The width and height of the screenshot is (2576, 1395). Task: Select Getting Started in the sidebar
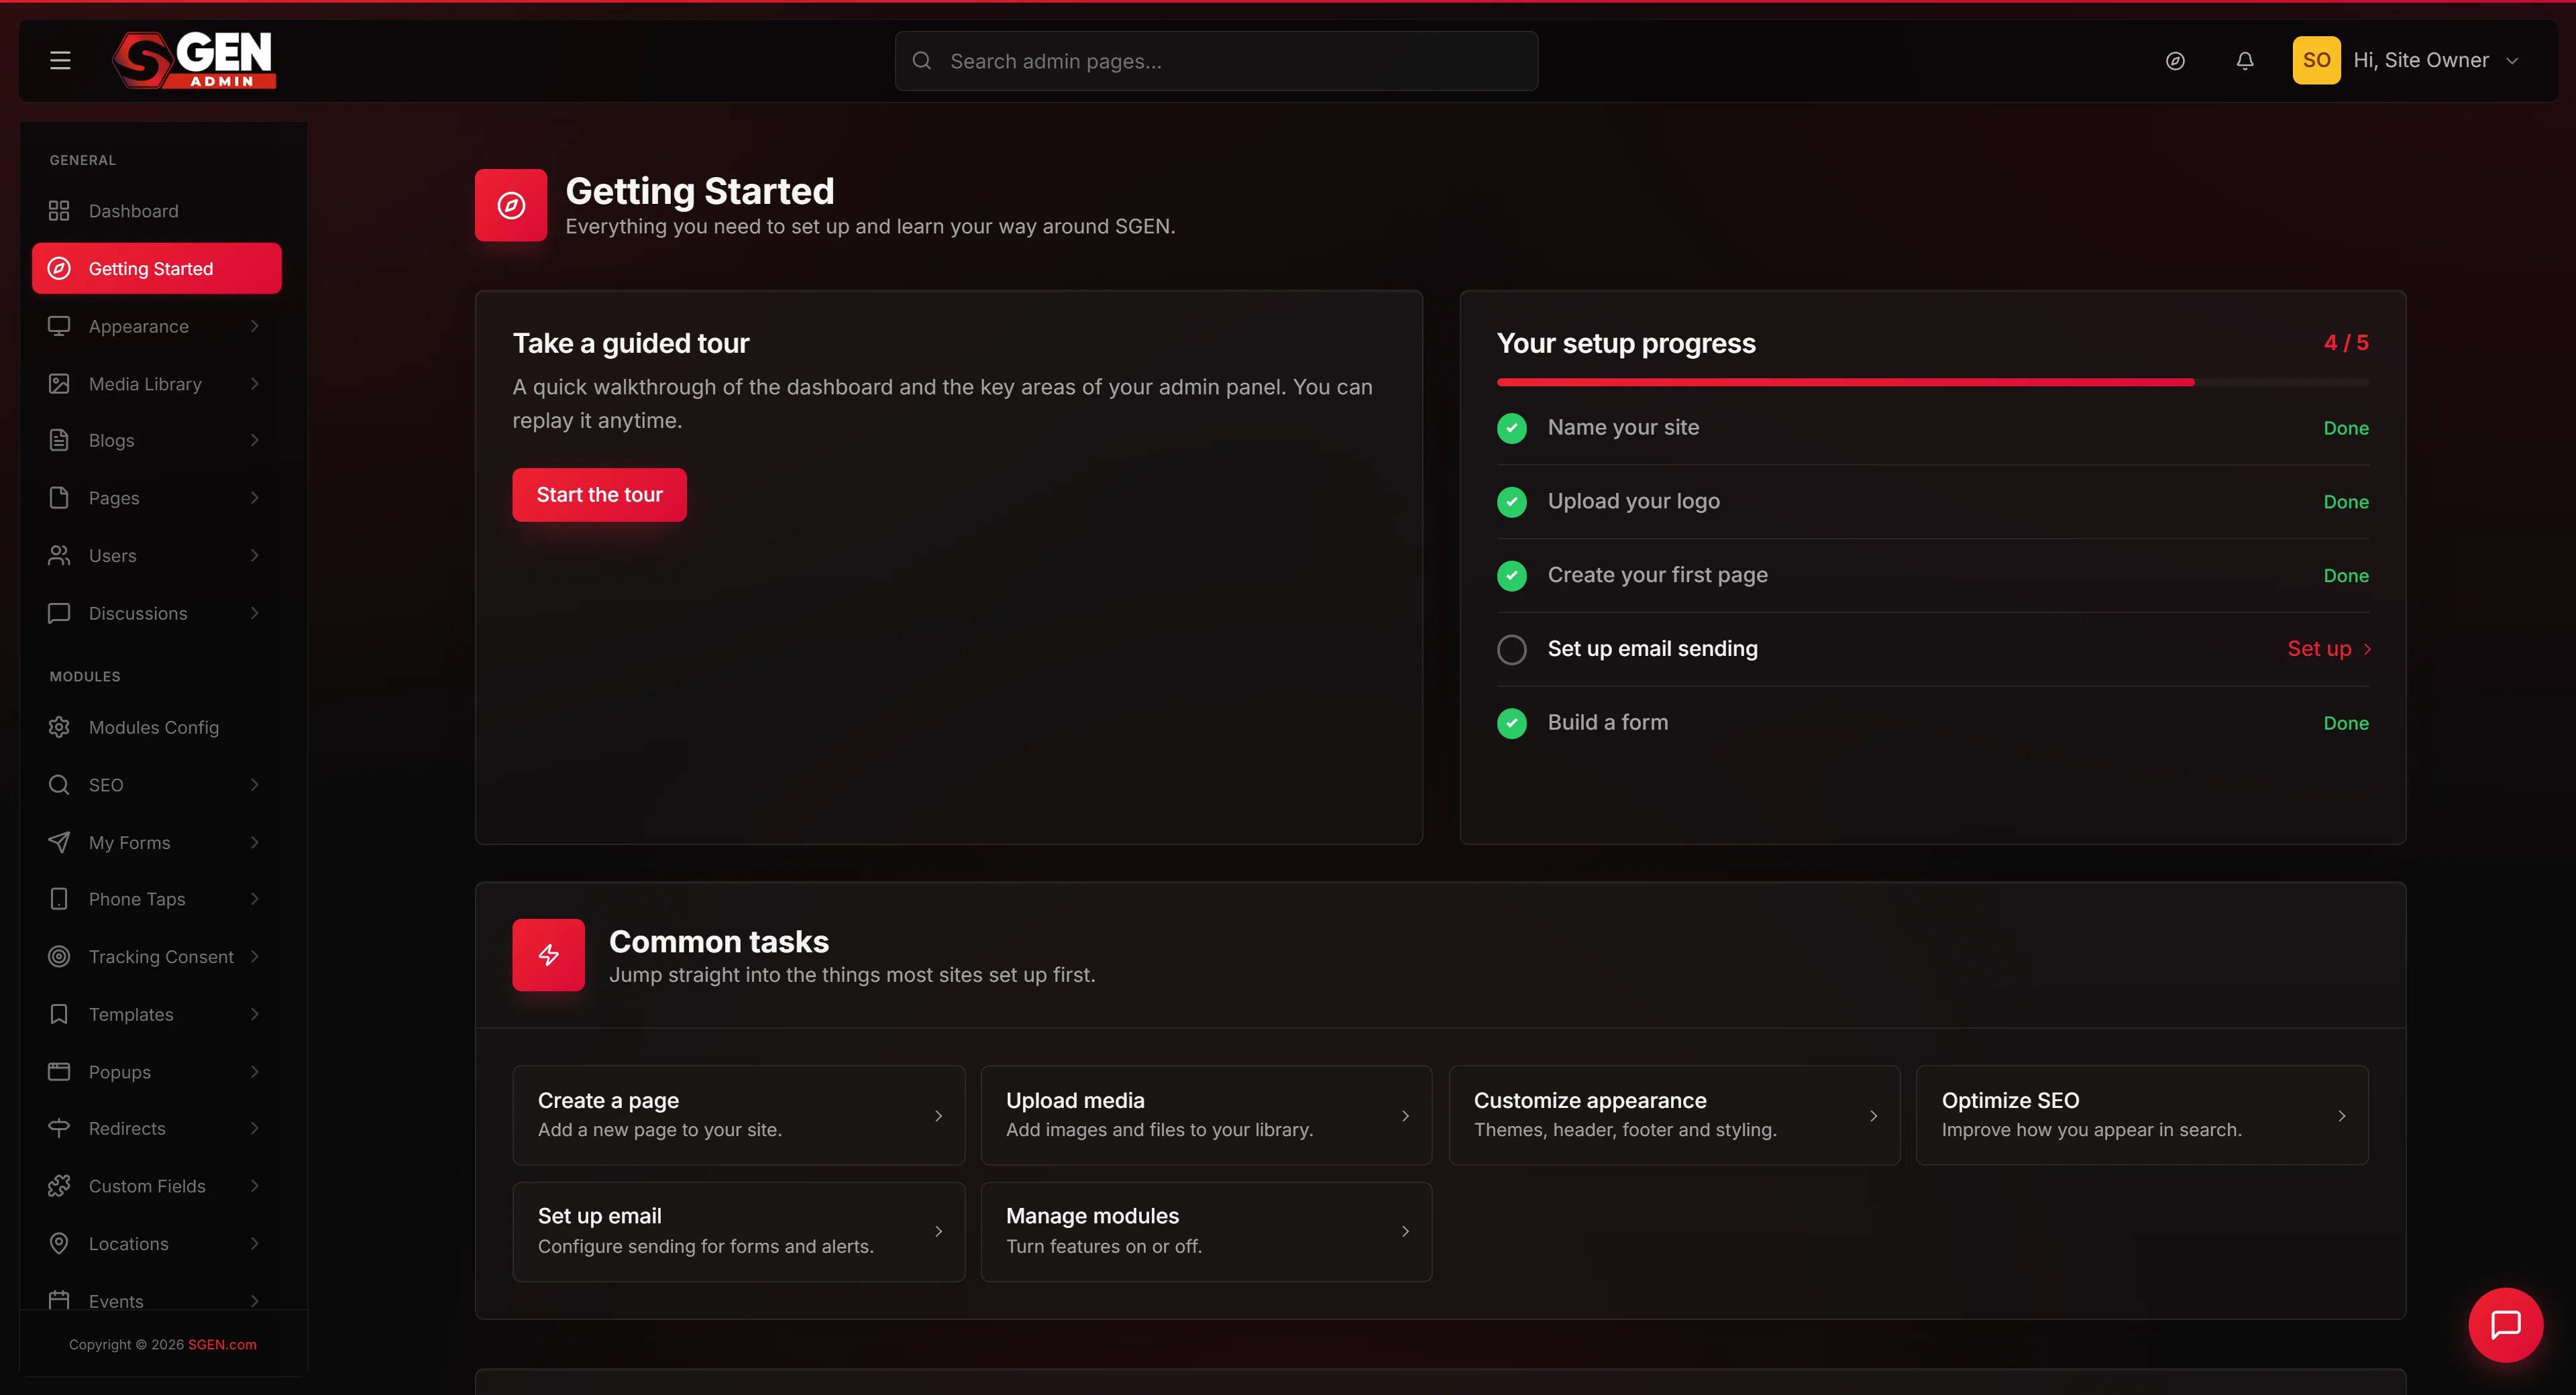[x=157, y=268]
